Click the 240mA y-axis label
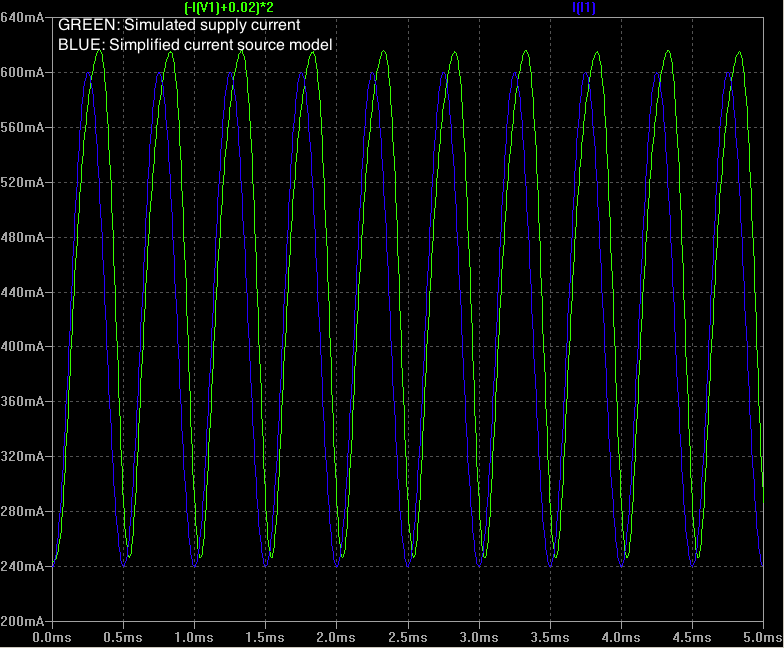The image size is (784, 648). click(22, 566)
